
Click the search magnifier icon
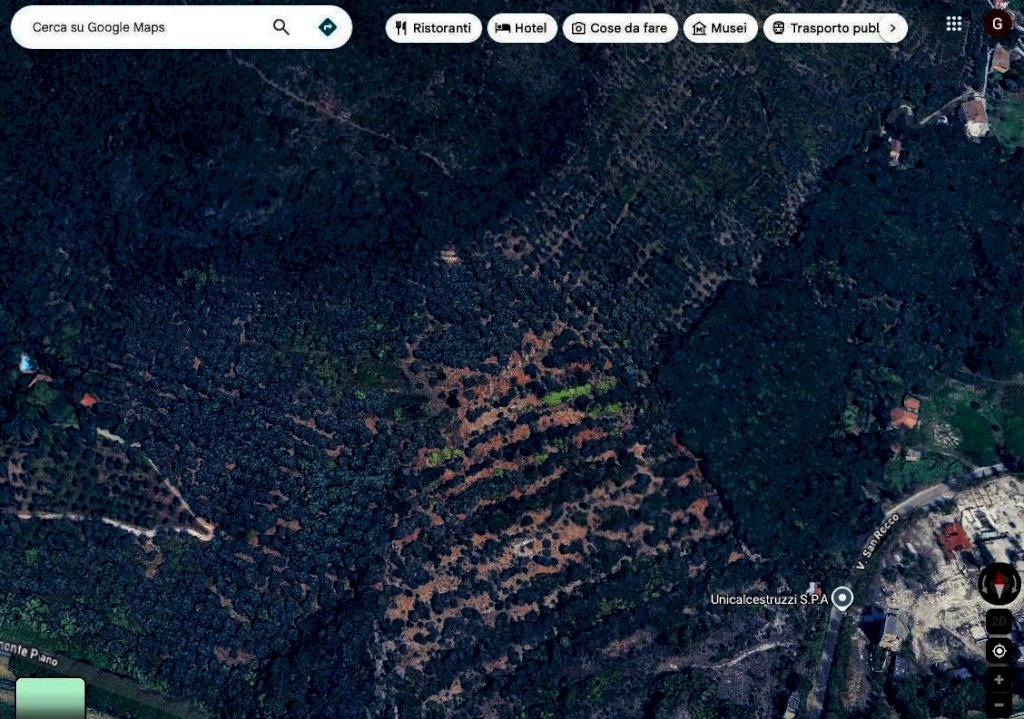point(281,27)
